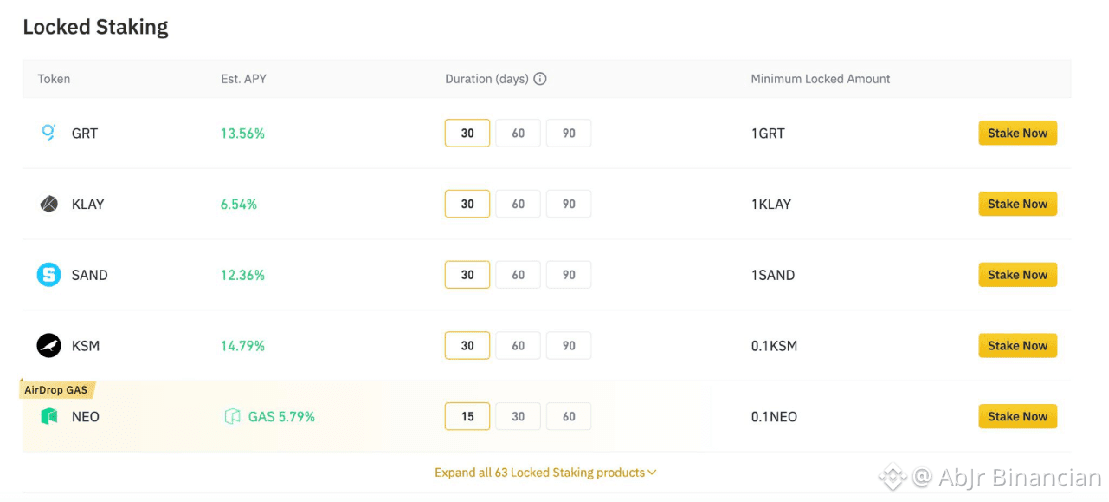Image resolution: width=1109 pixels, height=502 pixels.
Task: Choose 90 days duration for KLAY
Action: (569, 204)
